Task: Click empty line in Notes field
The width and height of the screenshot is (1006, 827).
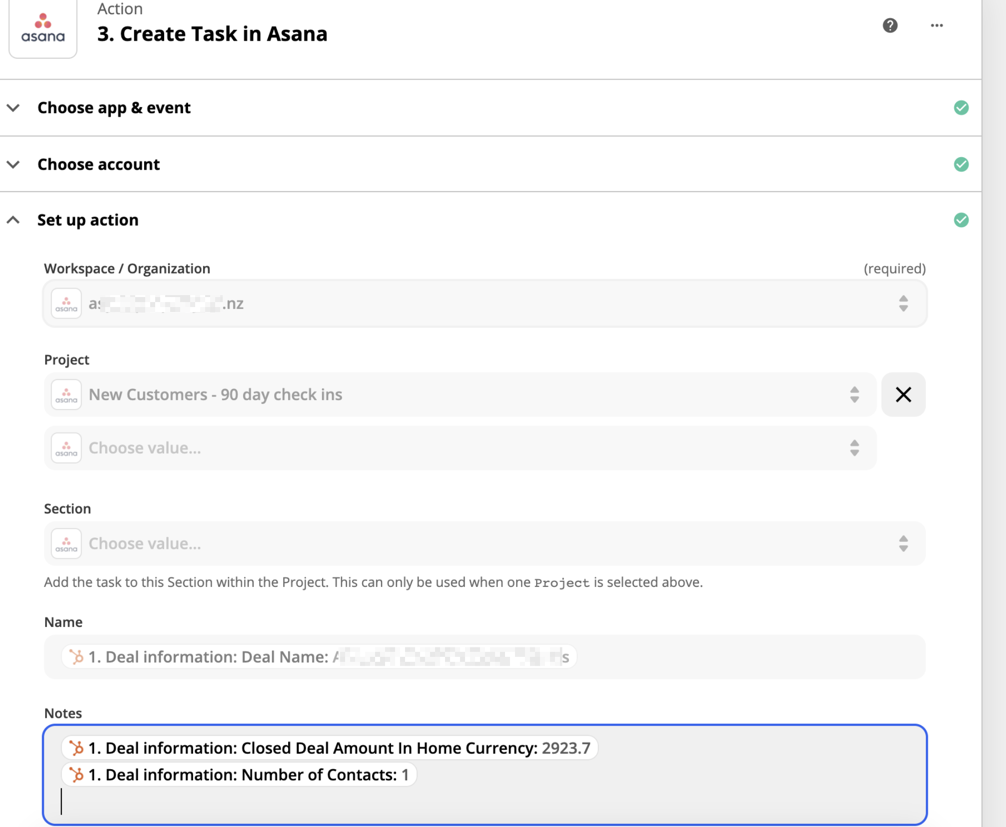Action: pyautogui.click(x=485, y=802)
